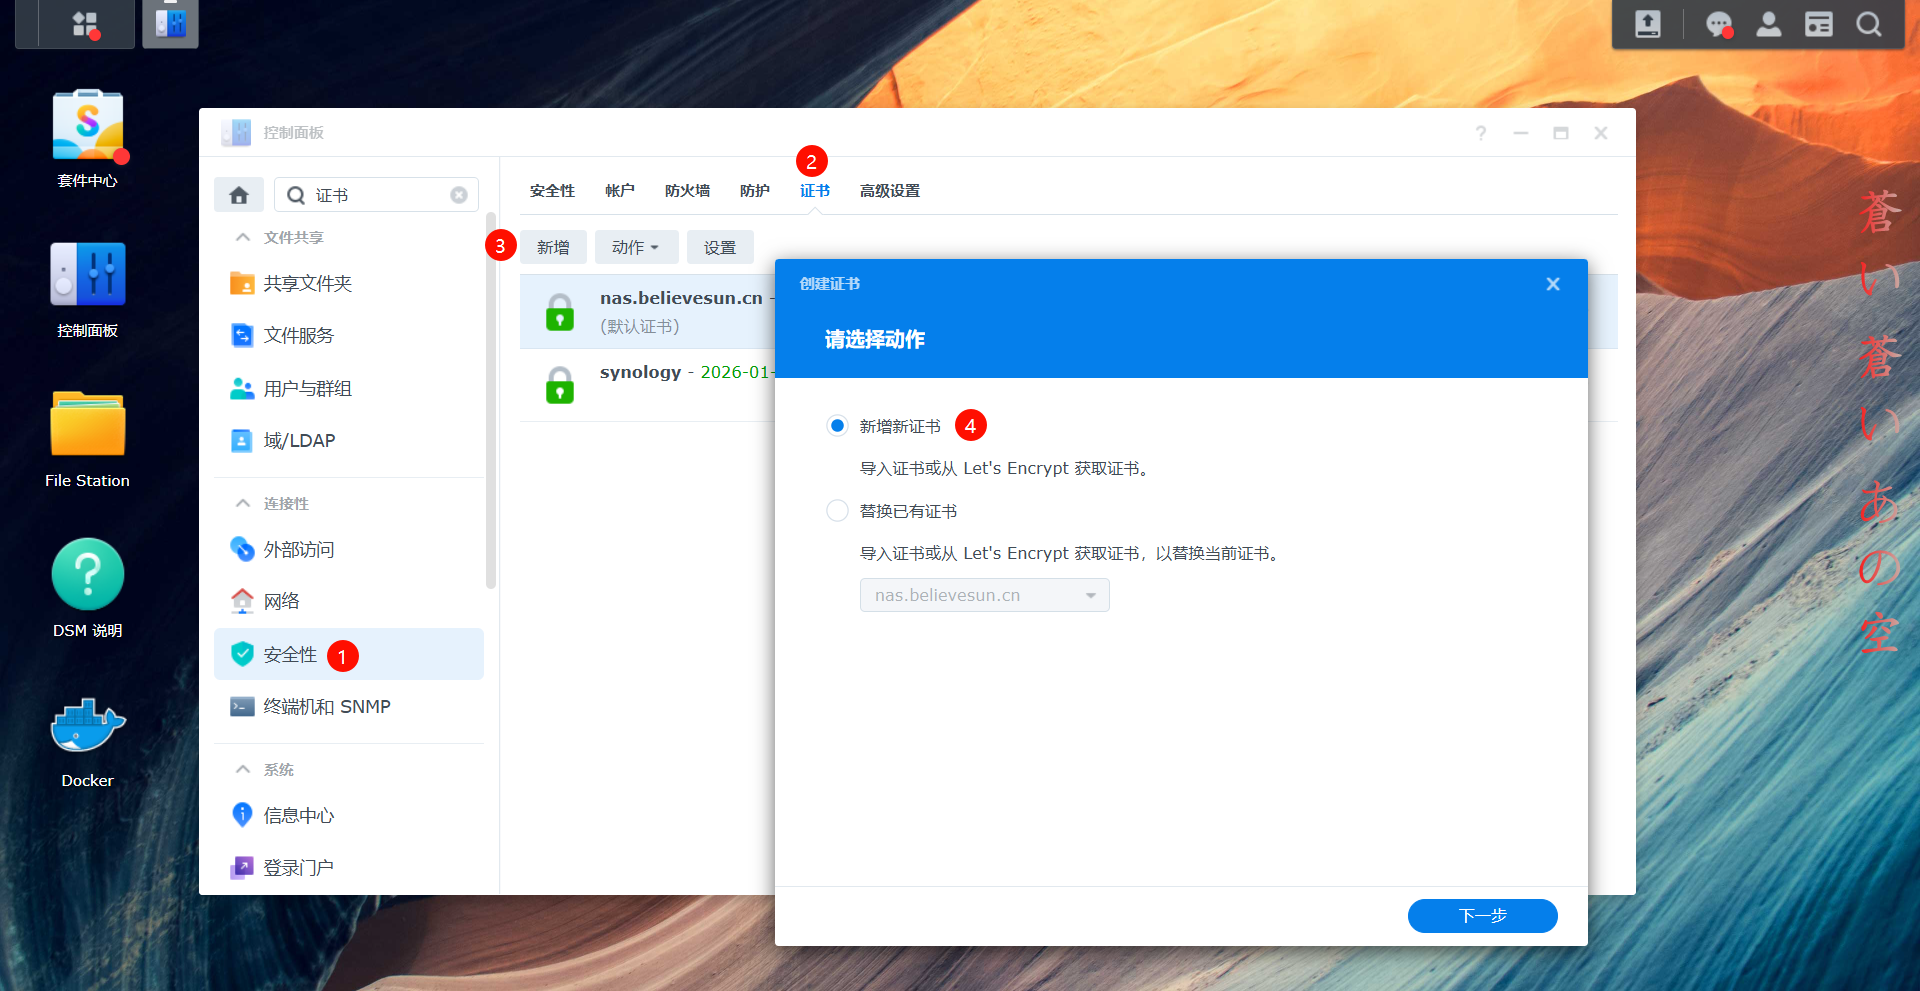Click the home icon in control panel sidebar
This screenshot has height=991, width=1920.
[238, 194]
